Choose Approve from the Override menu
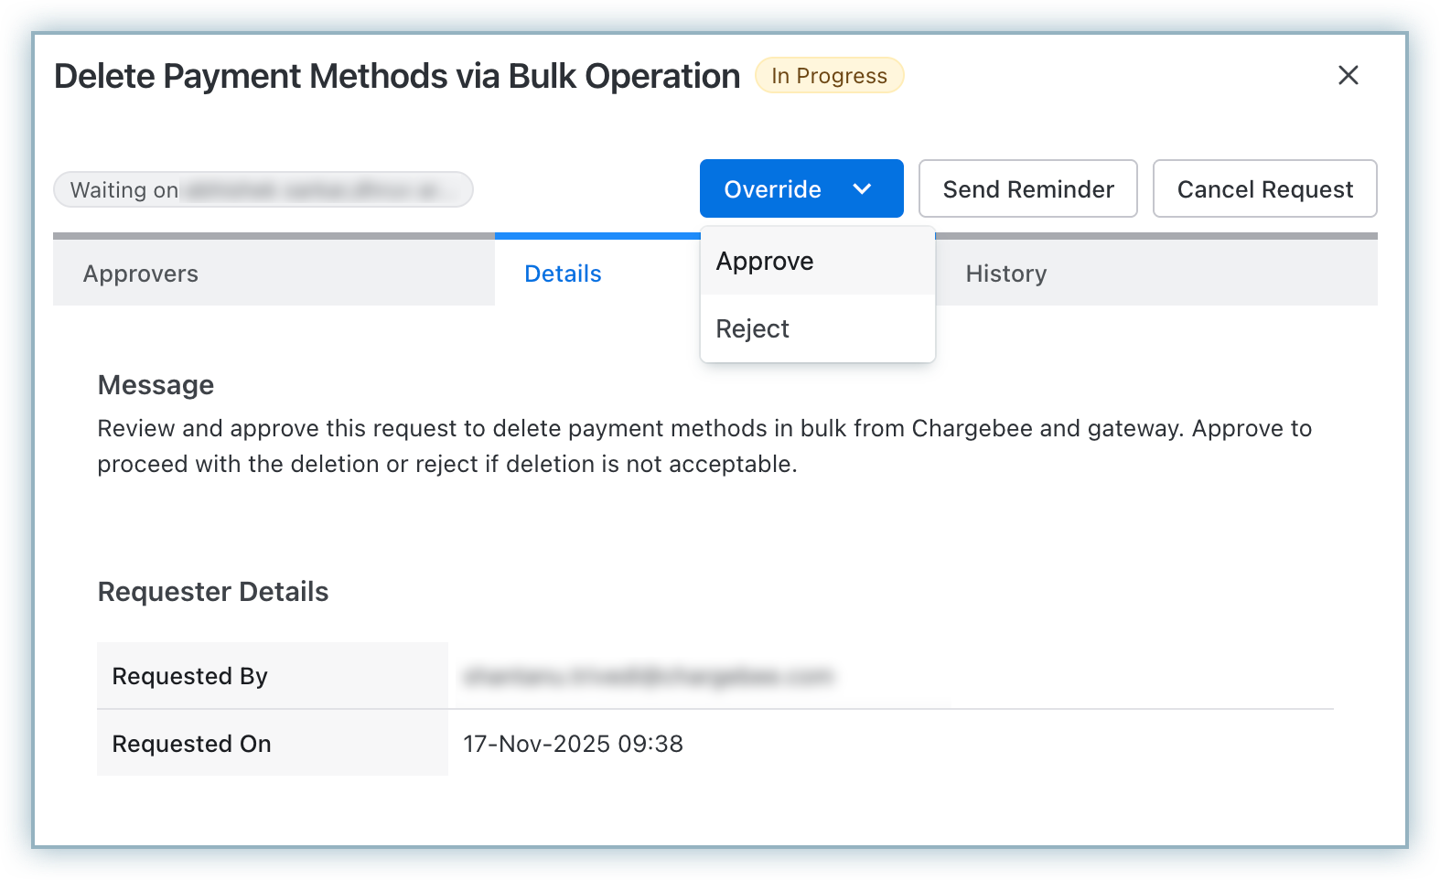 pyautogui.click(x=765, y=261)
